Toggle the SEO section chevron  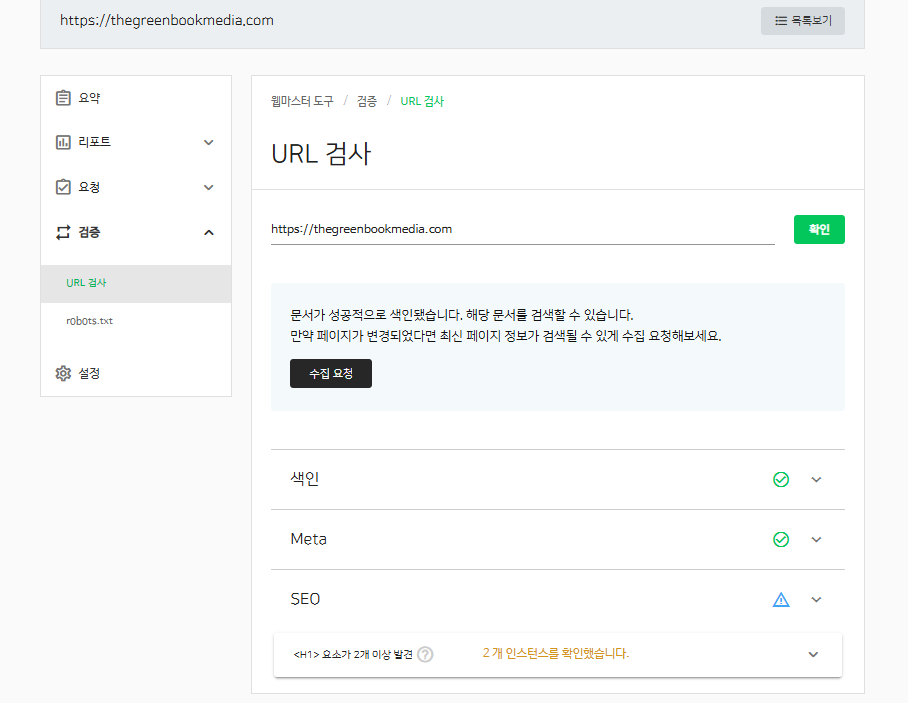click(816, 599)
